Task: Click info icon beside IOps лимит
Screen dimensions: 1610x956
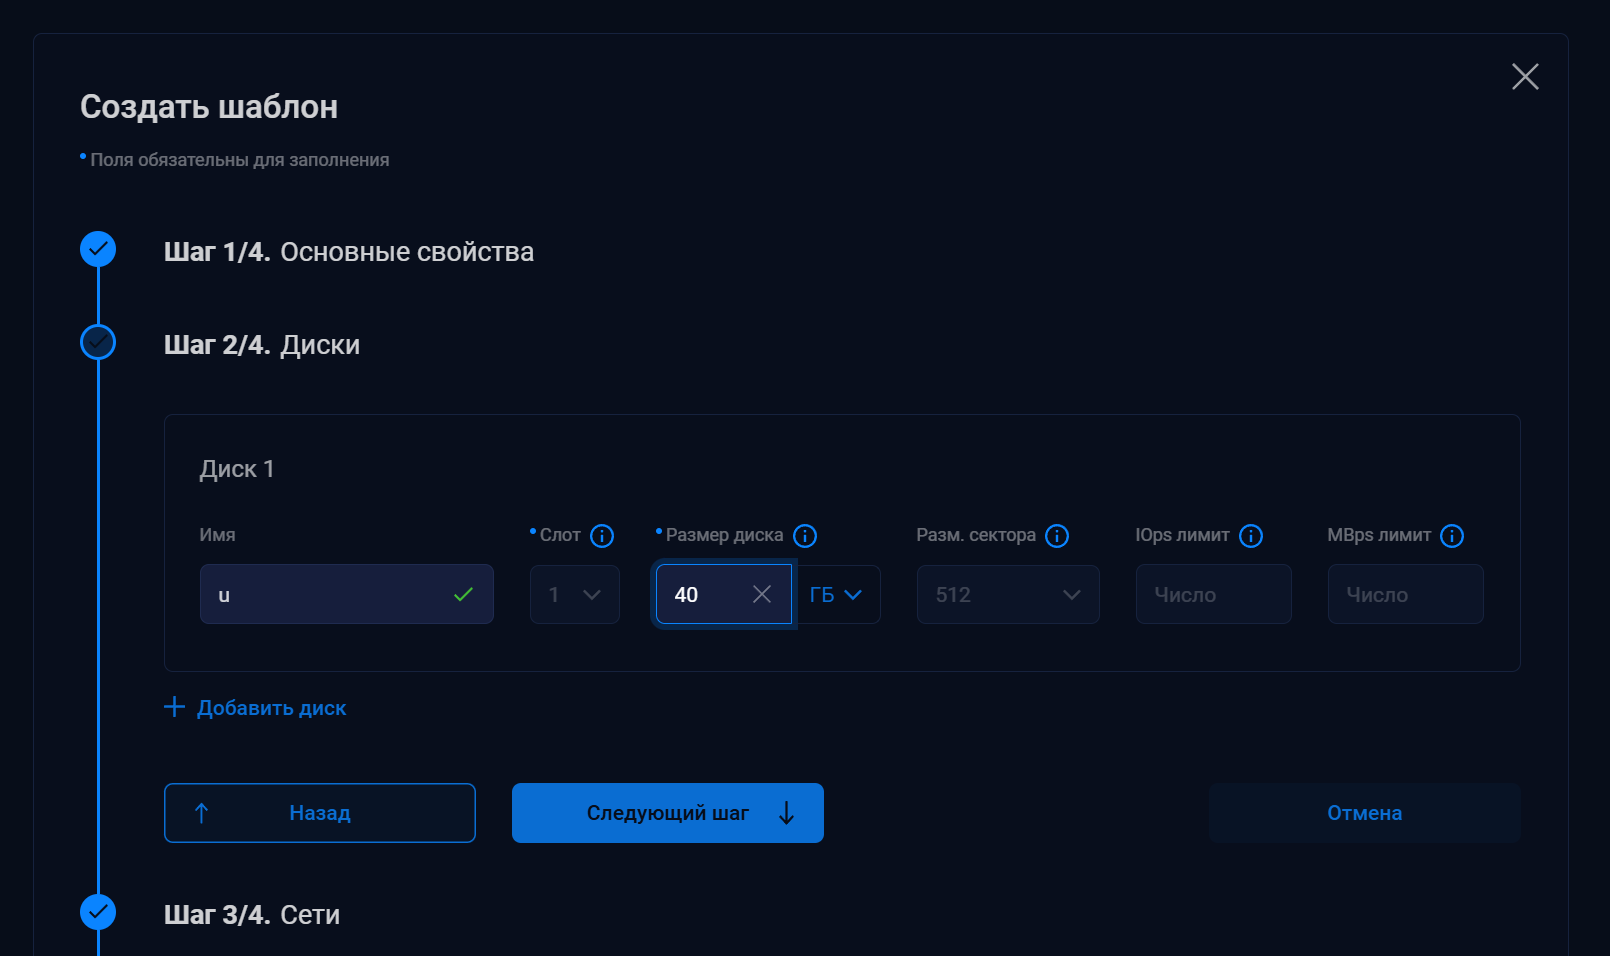Action: coord(1251,536)
